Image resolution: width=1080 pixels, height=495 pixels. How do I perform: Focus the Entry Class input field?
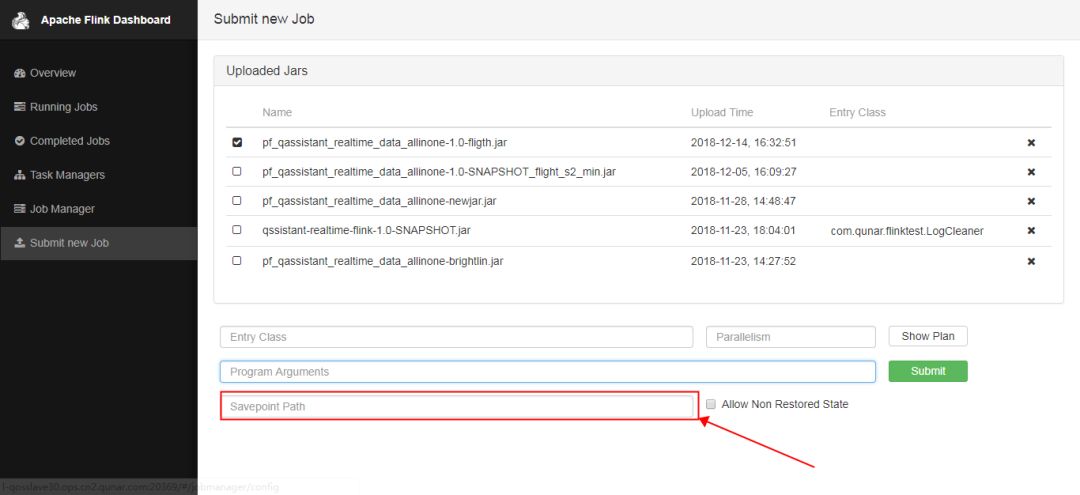click(457, 337)
